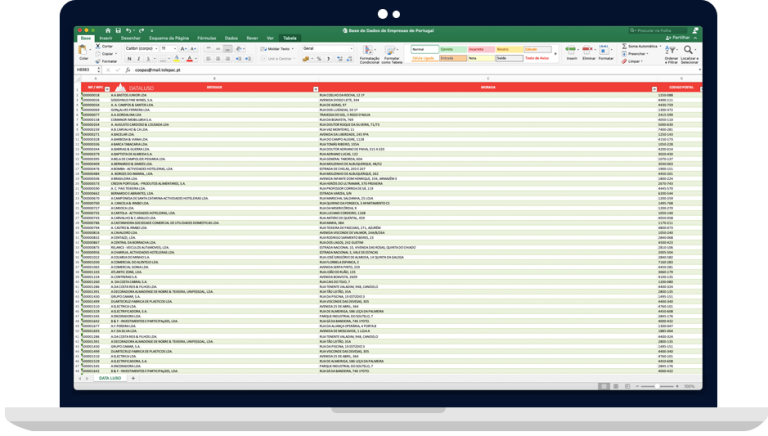Open the Dados ribbon tab

click(x=231, y=38)
